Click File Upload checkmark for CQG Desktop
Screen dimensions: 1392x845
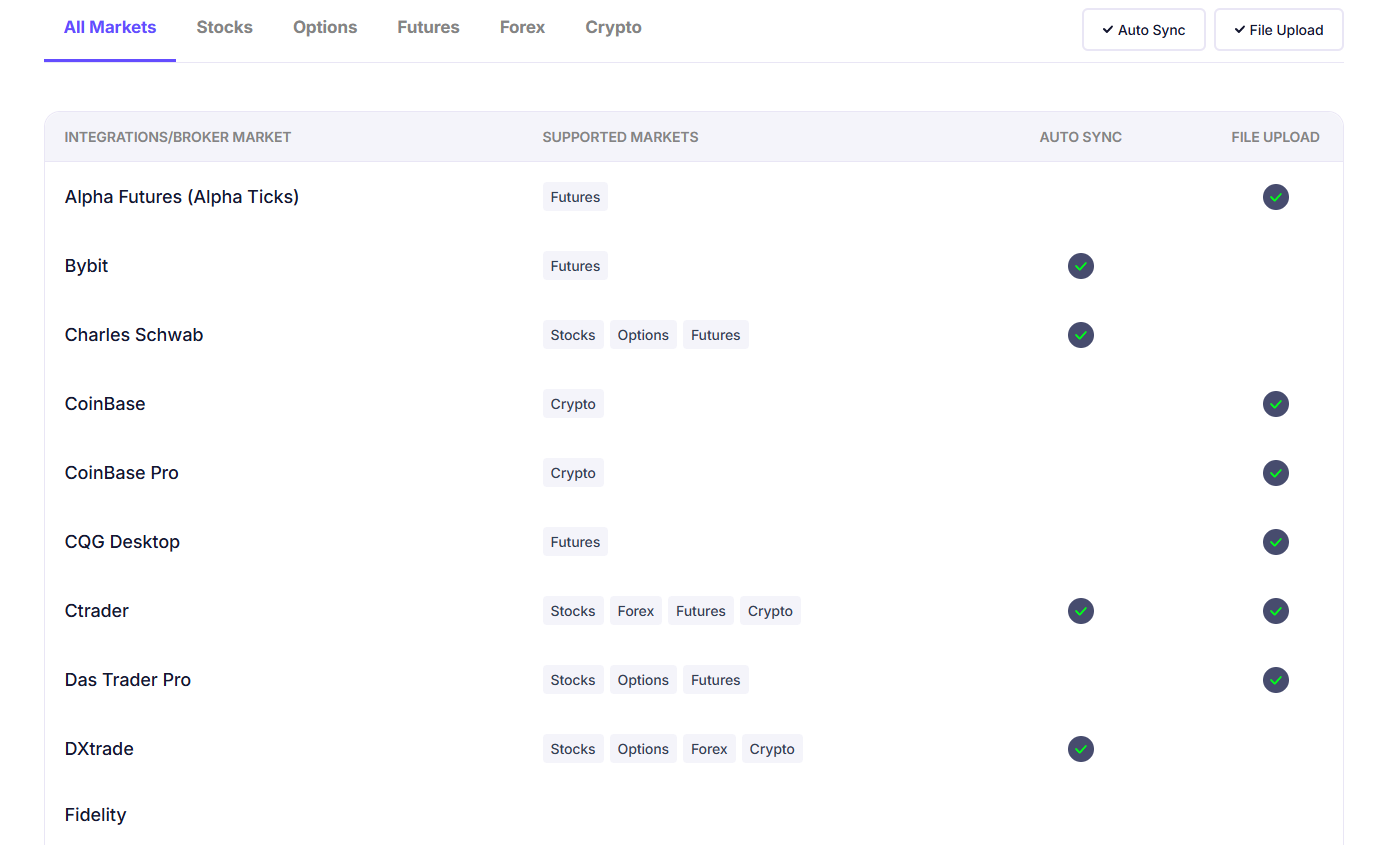tap(1275, 542)
